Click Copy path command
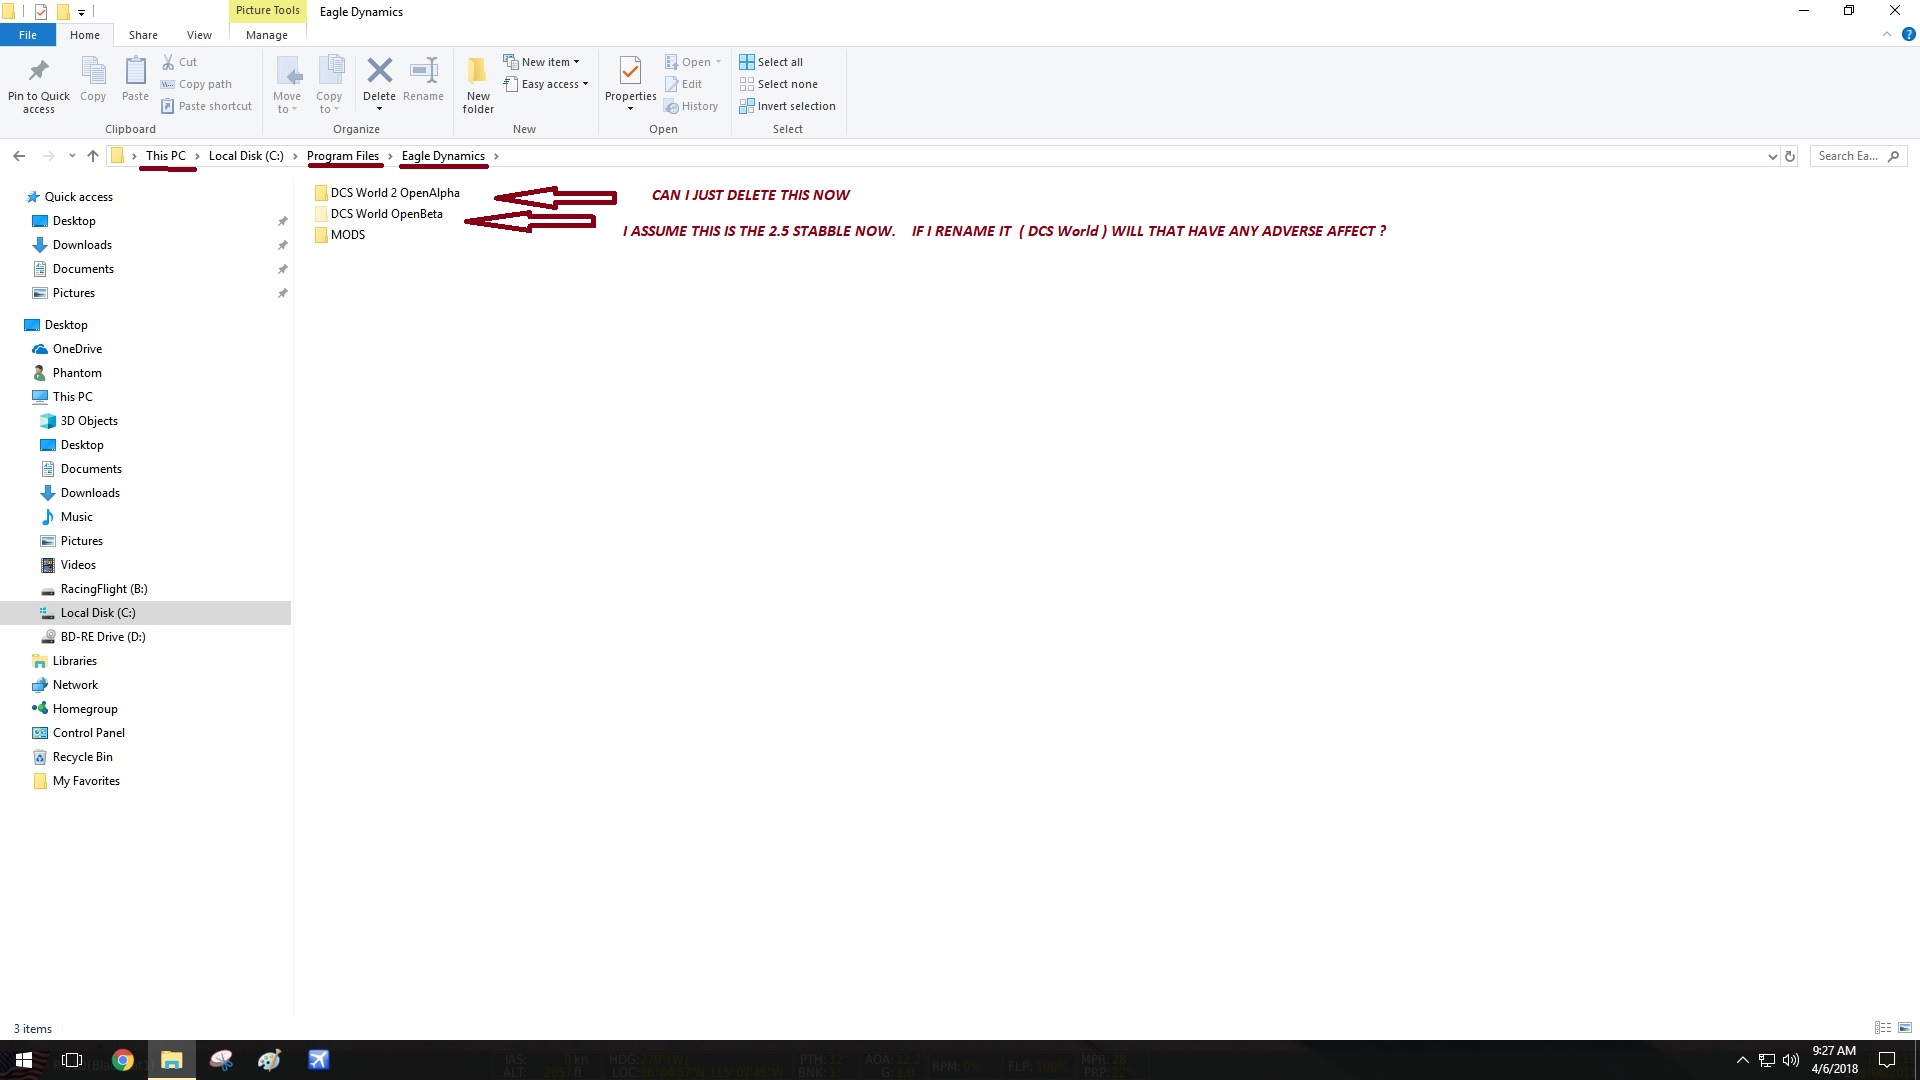The width and height of the screenshot is (1920, 1080). (x=196, y=84)
